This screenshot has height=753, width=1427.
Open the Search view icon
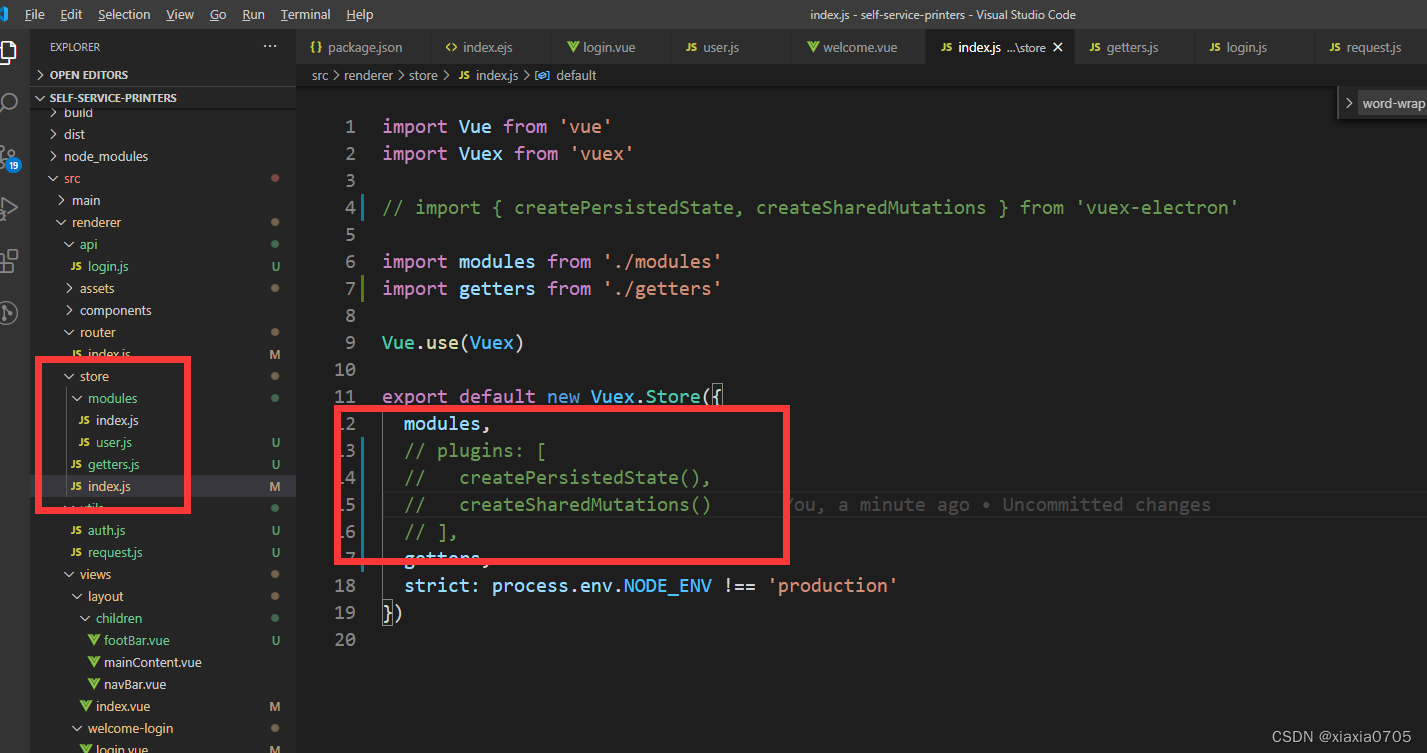pos(13,102)
